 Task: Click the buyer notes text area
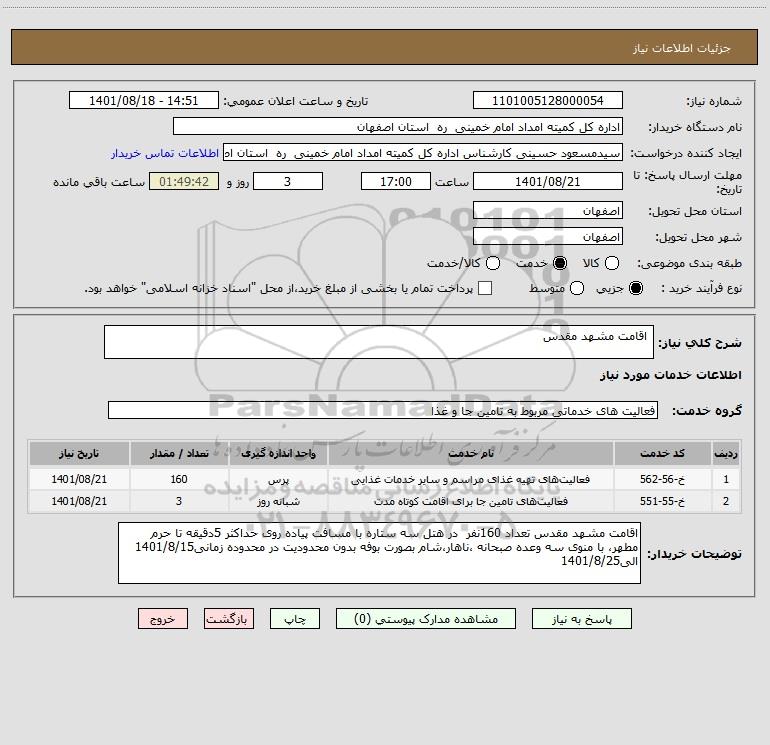coord(379,553)
